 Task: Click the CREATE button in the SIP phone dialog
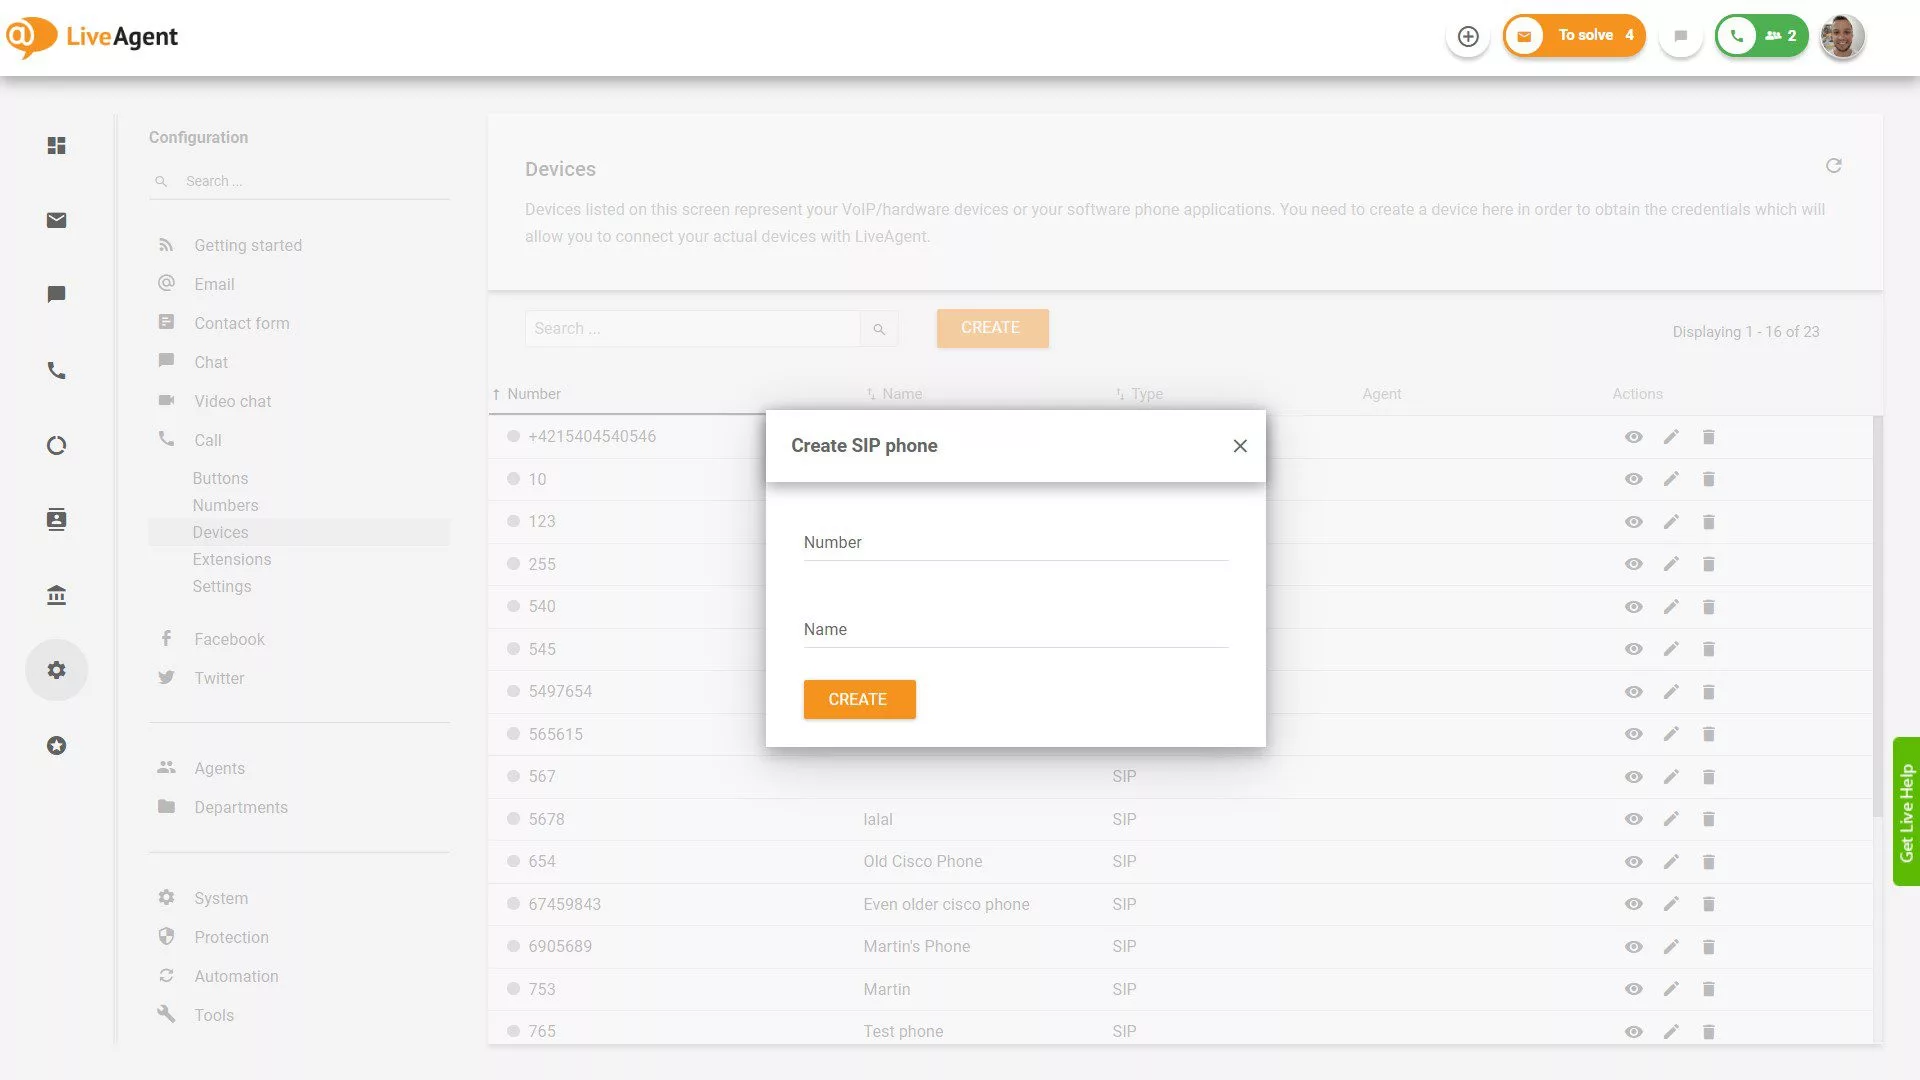(x=858, y=699)
